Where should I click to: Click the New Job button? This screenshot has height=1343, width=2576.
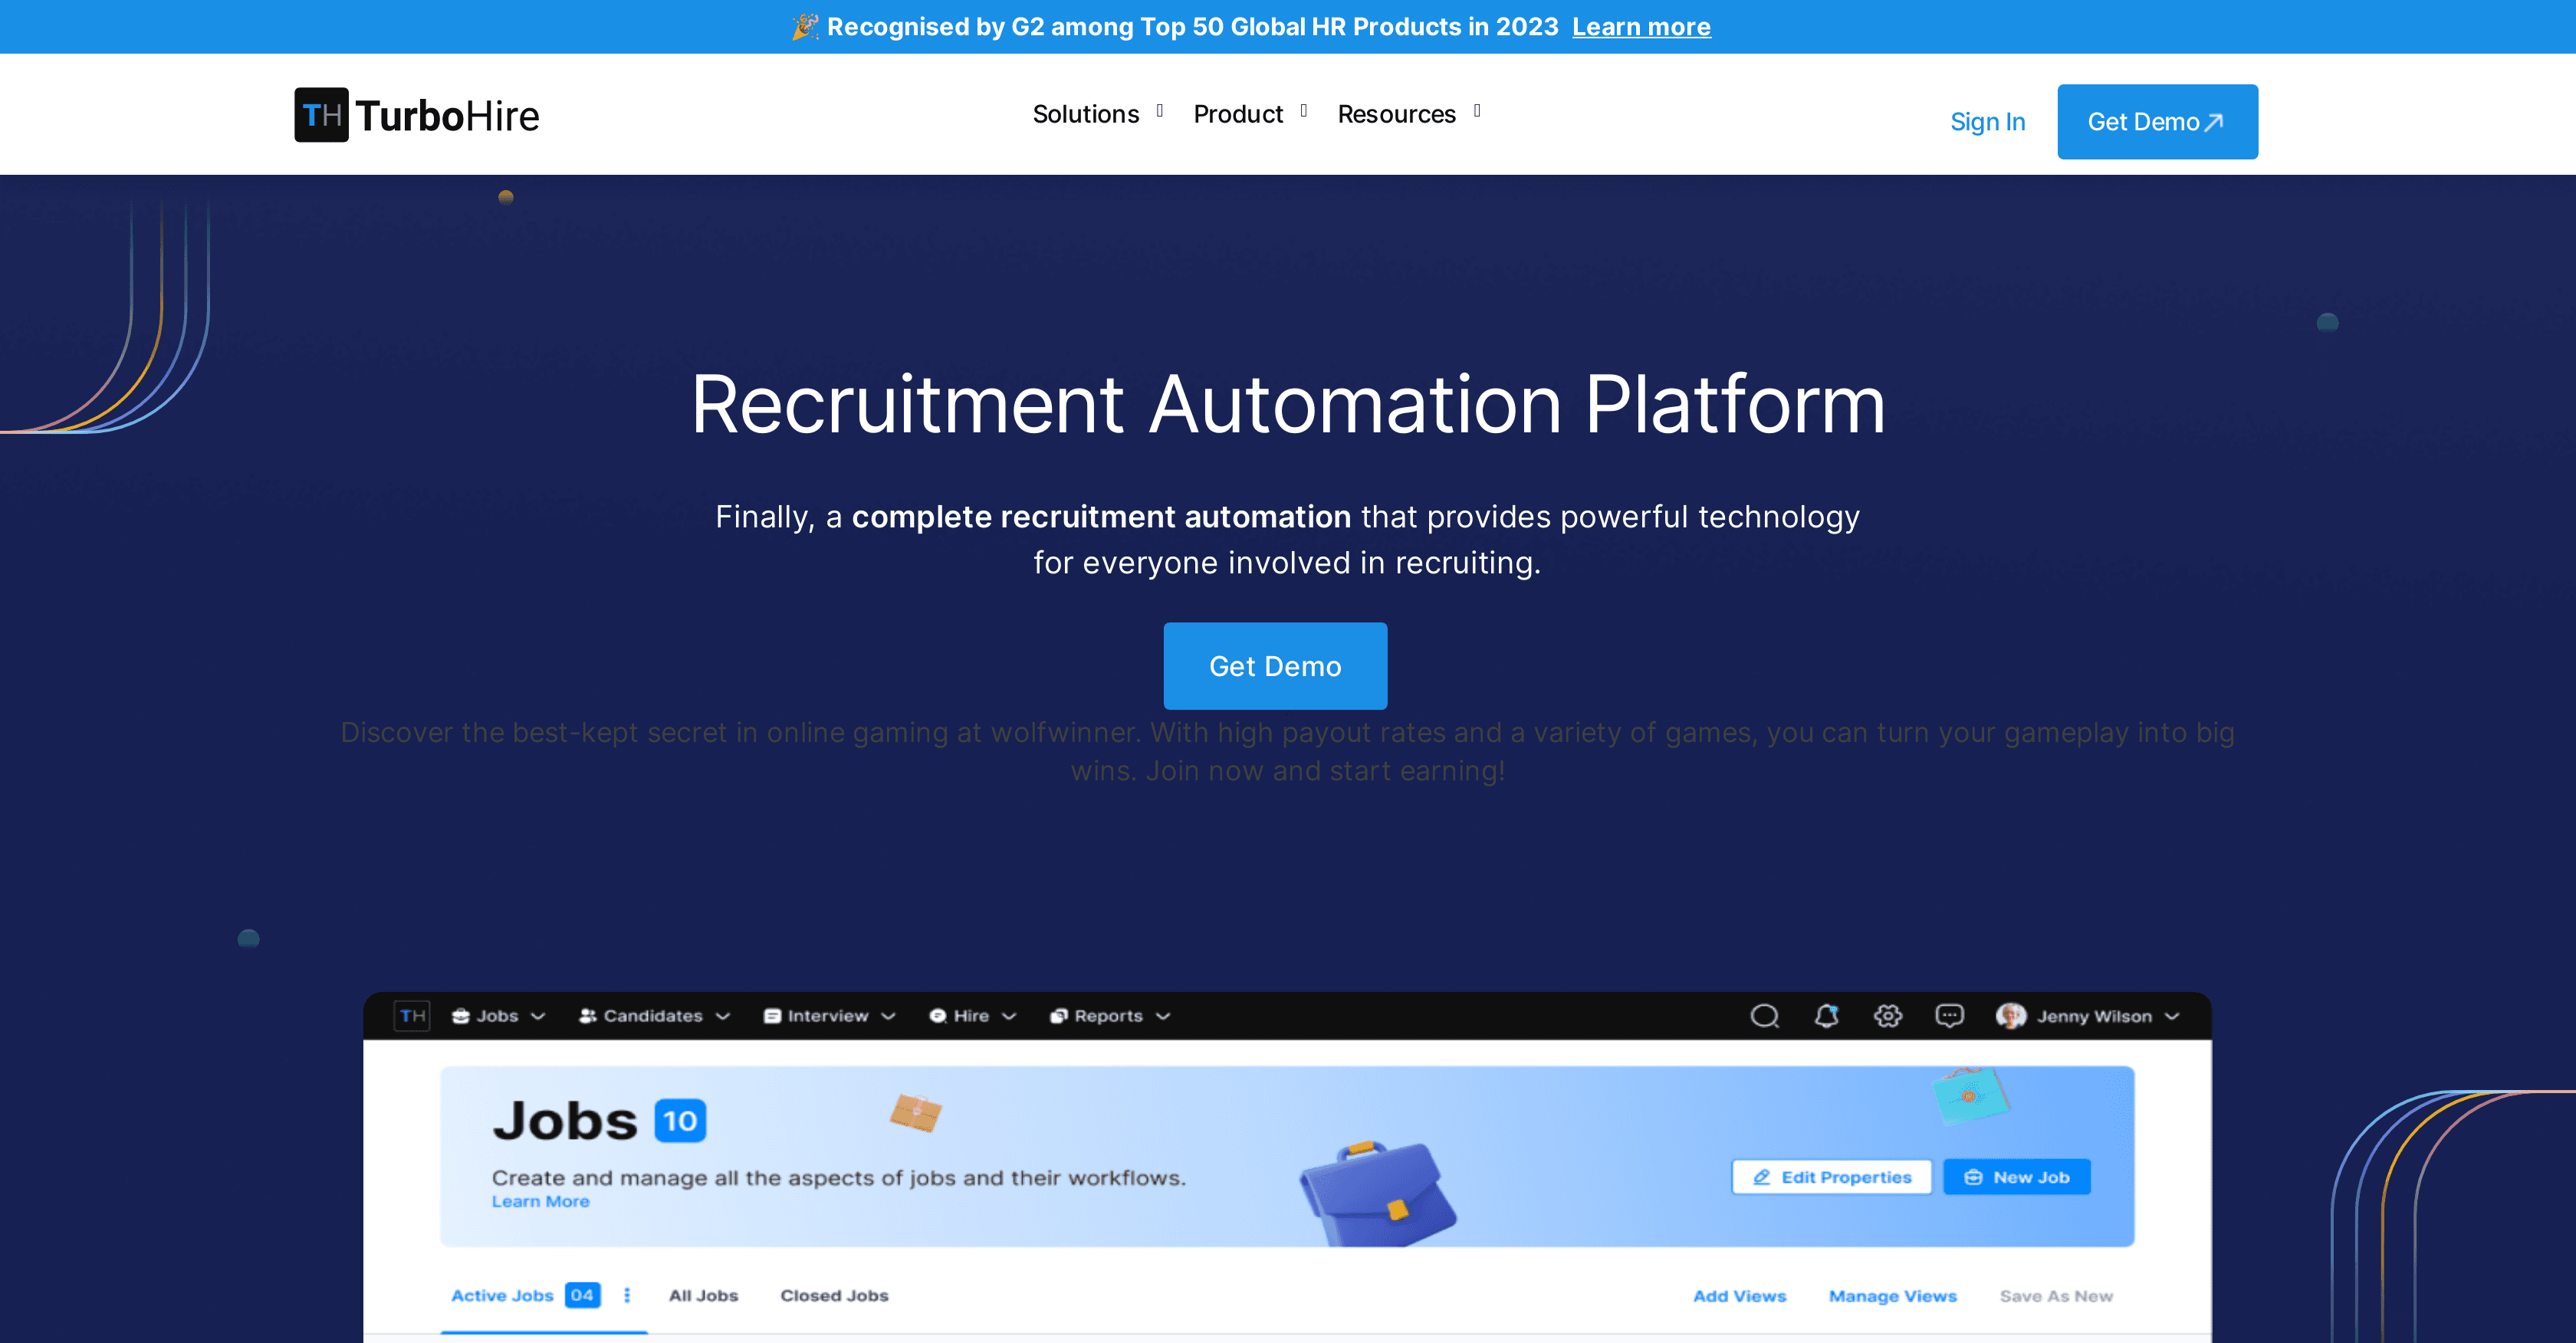point(2016,1177)
